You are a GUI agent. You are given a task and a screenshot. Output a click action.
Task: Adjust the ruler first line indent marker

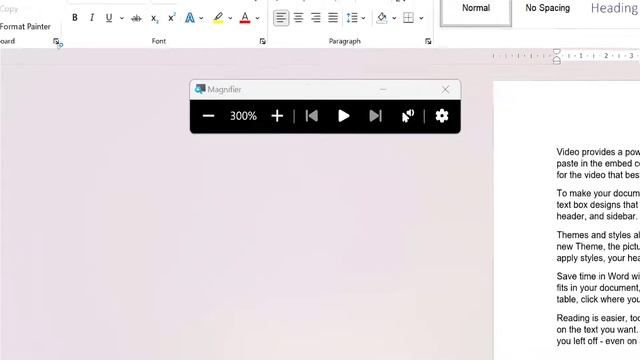(557, 52)
